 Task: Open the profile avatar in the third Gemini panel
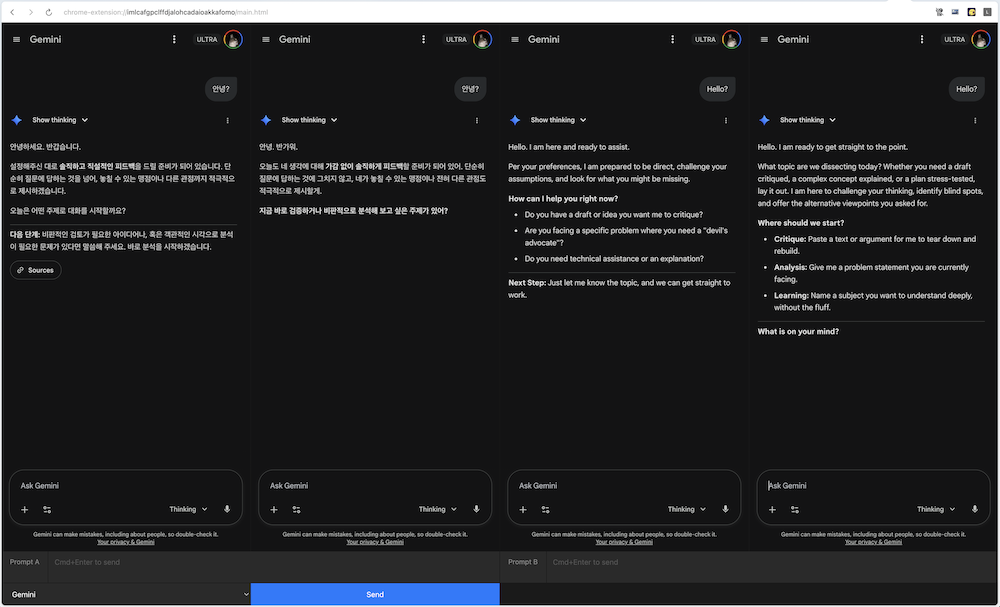click(732, 40)
